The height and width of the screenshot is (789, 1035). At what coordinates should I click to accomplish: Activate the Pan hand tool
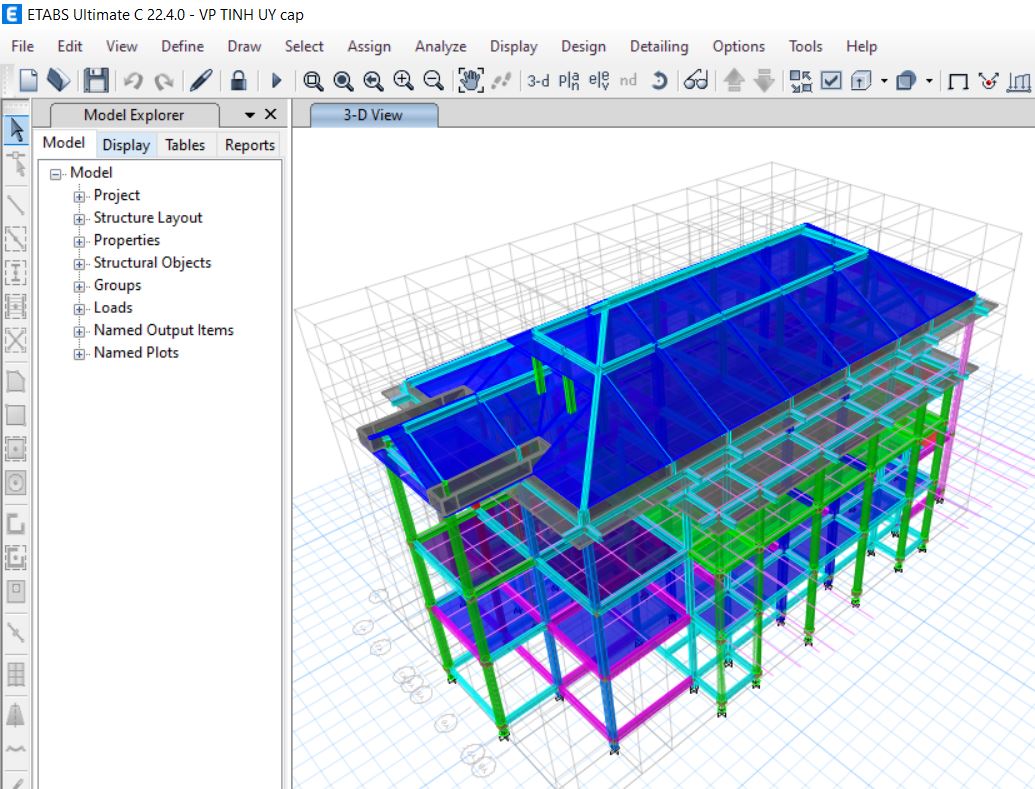[471, 81]
